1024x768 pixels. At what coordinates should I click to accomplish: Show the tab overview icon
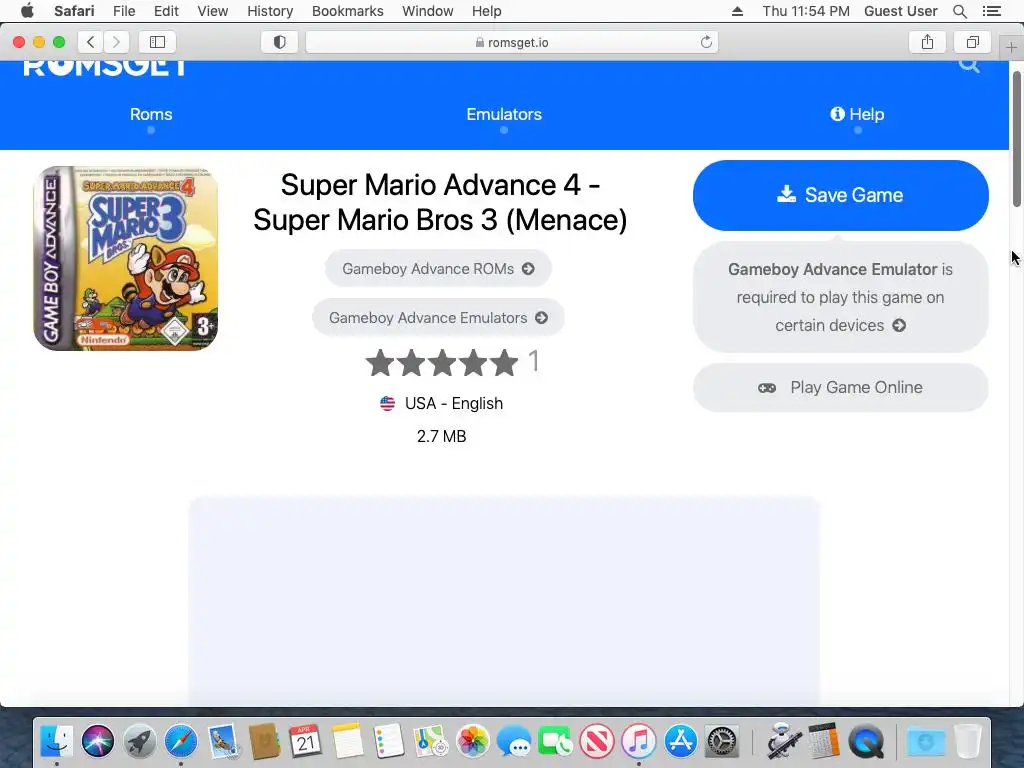[973, 42]
